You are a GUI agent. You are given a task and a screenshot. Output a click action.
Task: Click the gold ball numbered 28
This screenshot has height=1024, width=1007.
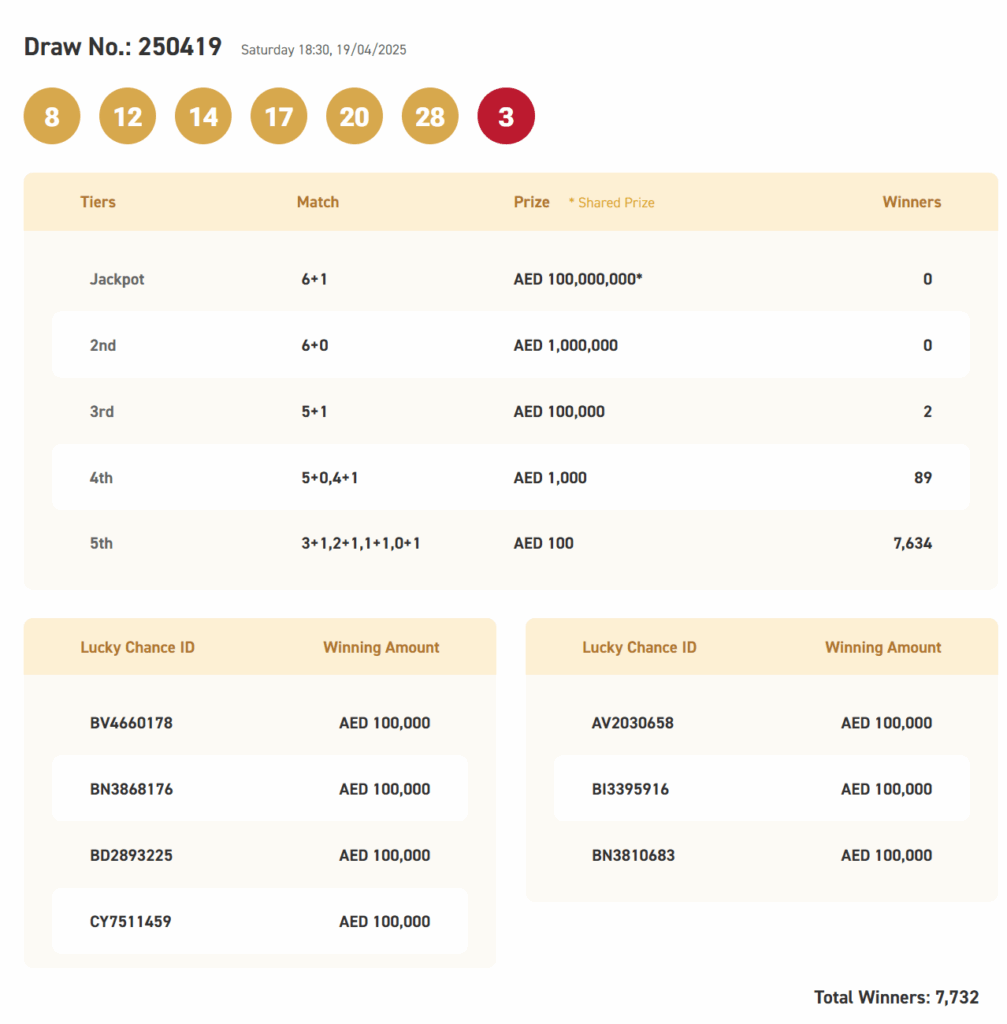click(x=430, y=116)
